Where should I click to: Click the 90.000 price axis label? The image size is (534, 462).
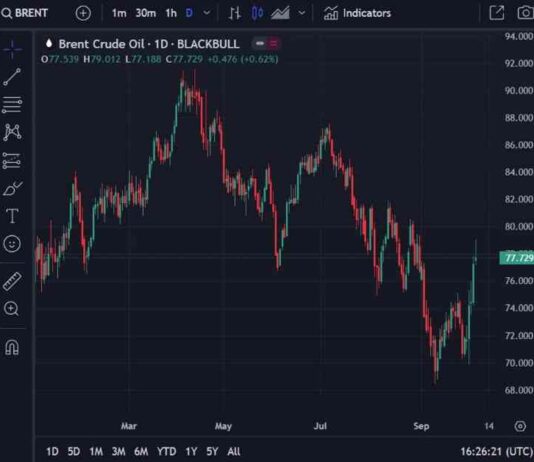[x=519, y=90]
